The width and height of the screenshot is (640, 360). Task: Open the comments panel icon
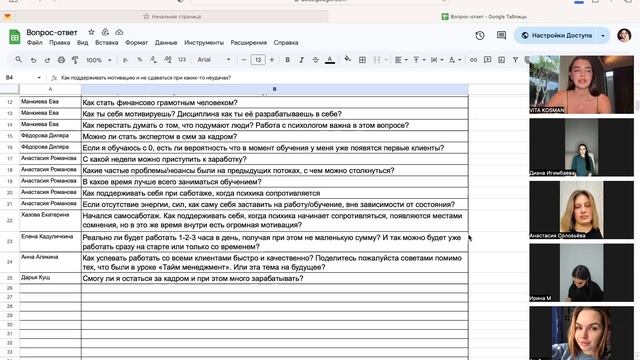[501, 36]
